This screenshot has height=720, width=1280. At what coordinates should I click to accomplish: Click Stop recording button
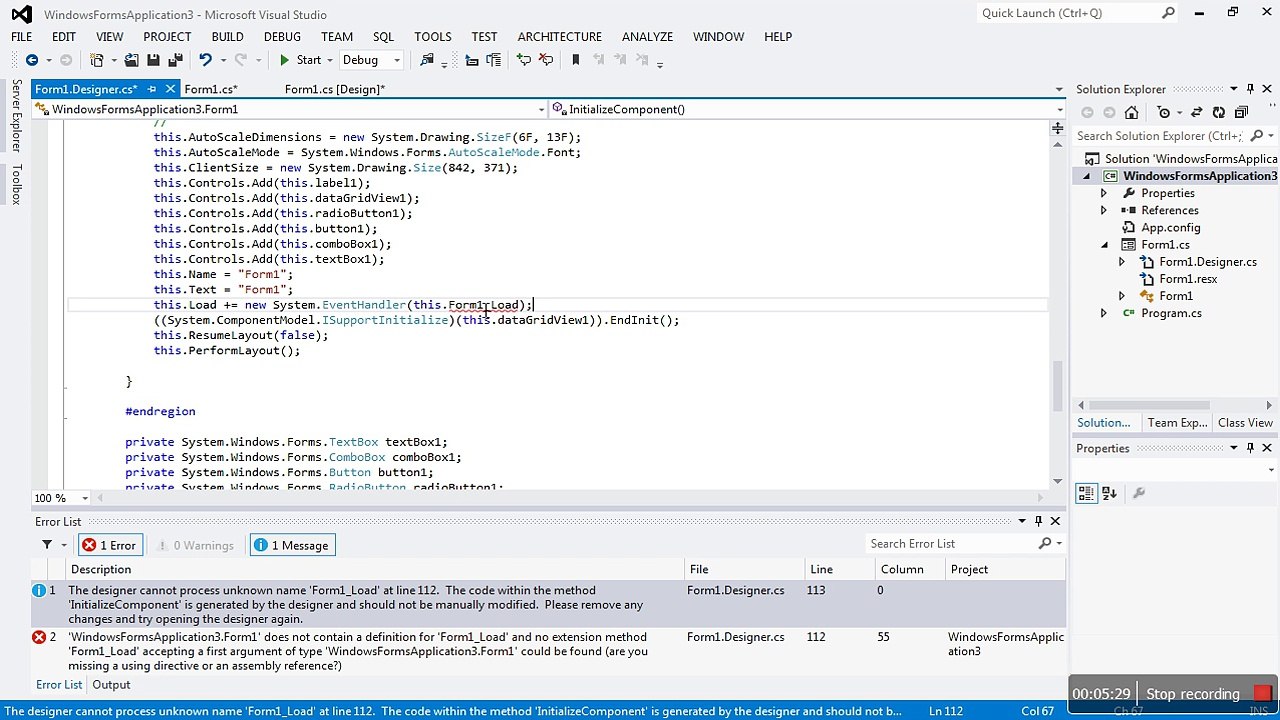click(x=1208, y=694)
